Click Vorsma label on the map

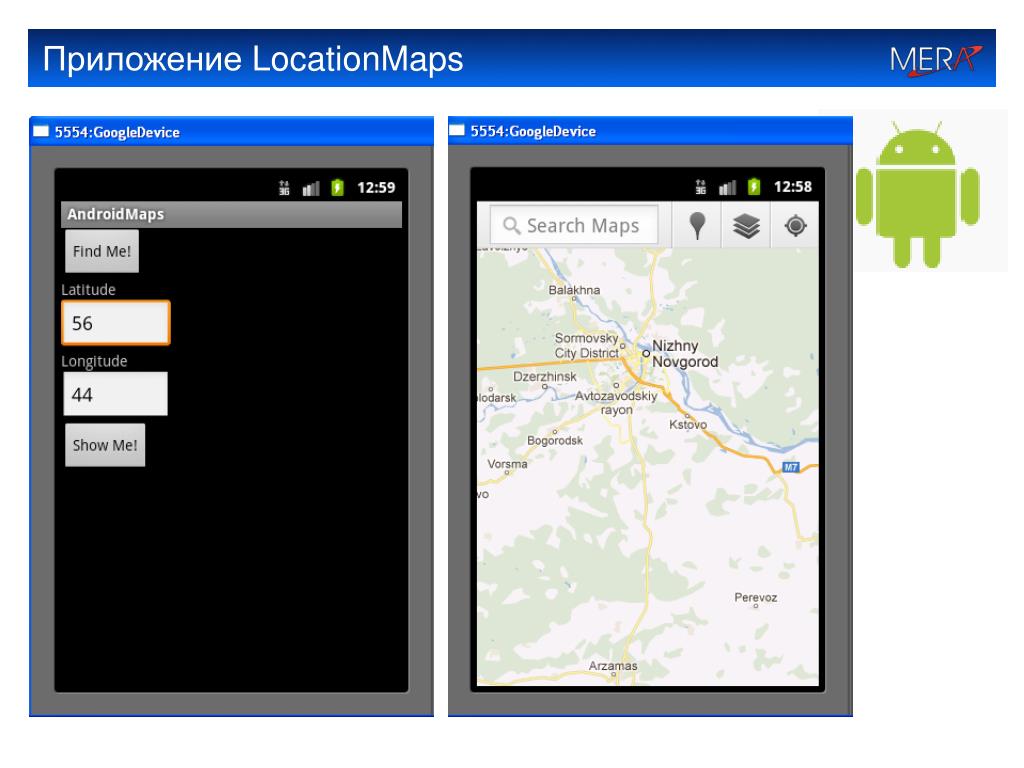click(x=507, y=464)
